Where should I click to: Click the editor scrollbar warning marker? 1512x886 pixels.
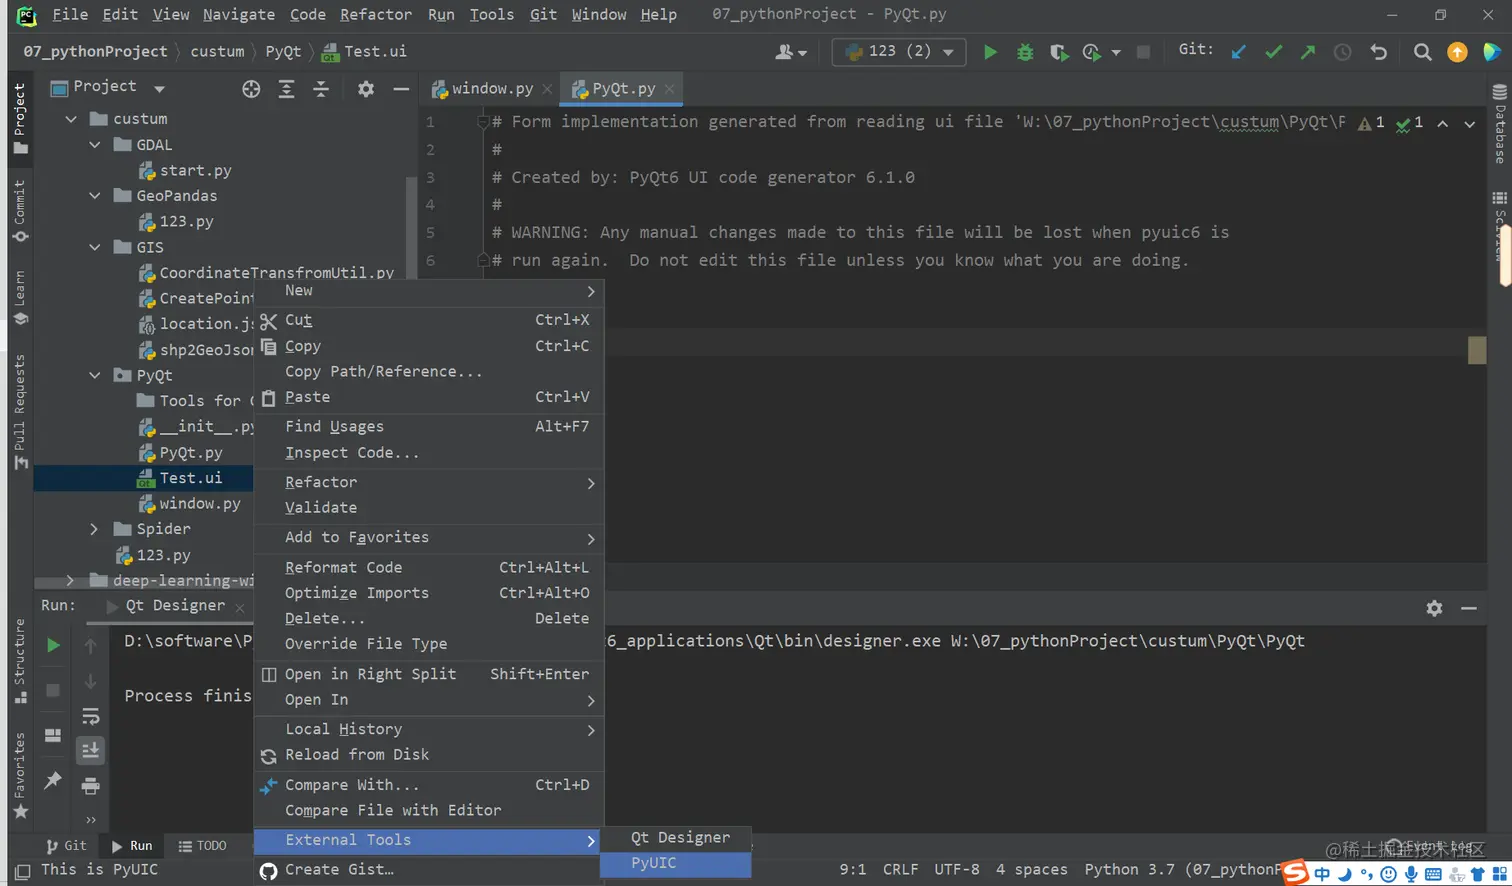(1476, 350)
